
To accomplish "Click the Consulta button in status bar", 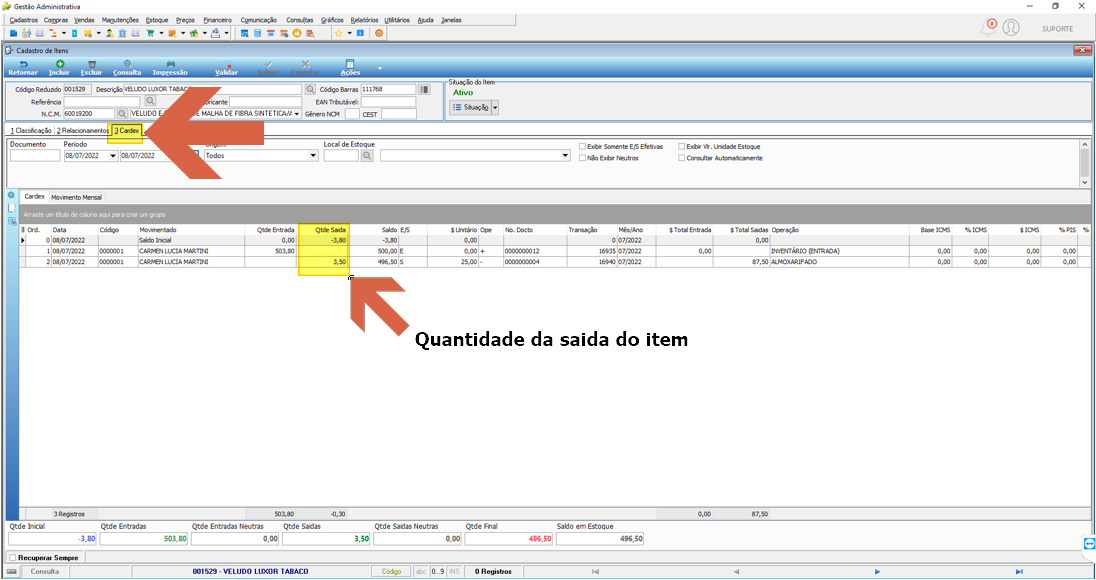I will 45,572.
